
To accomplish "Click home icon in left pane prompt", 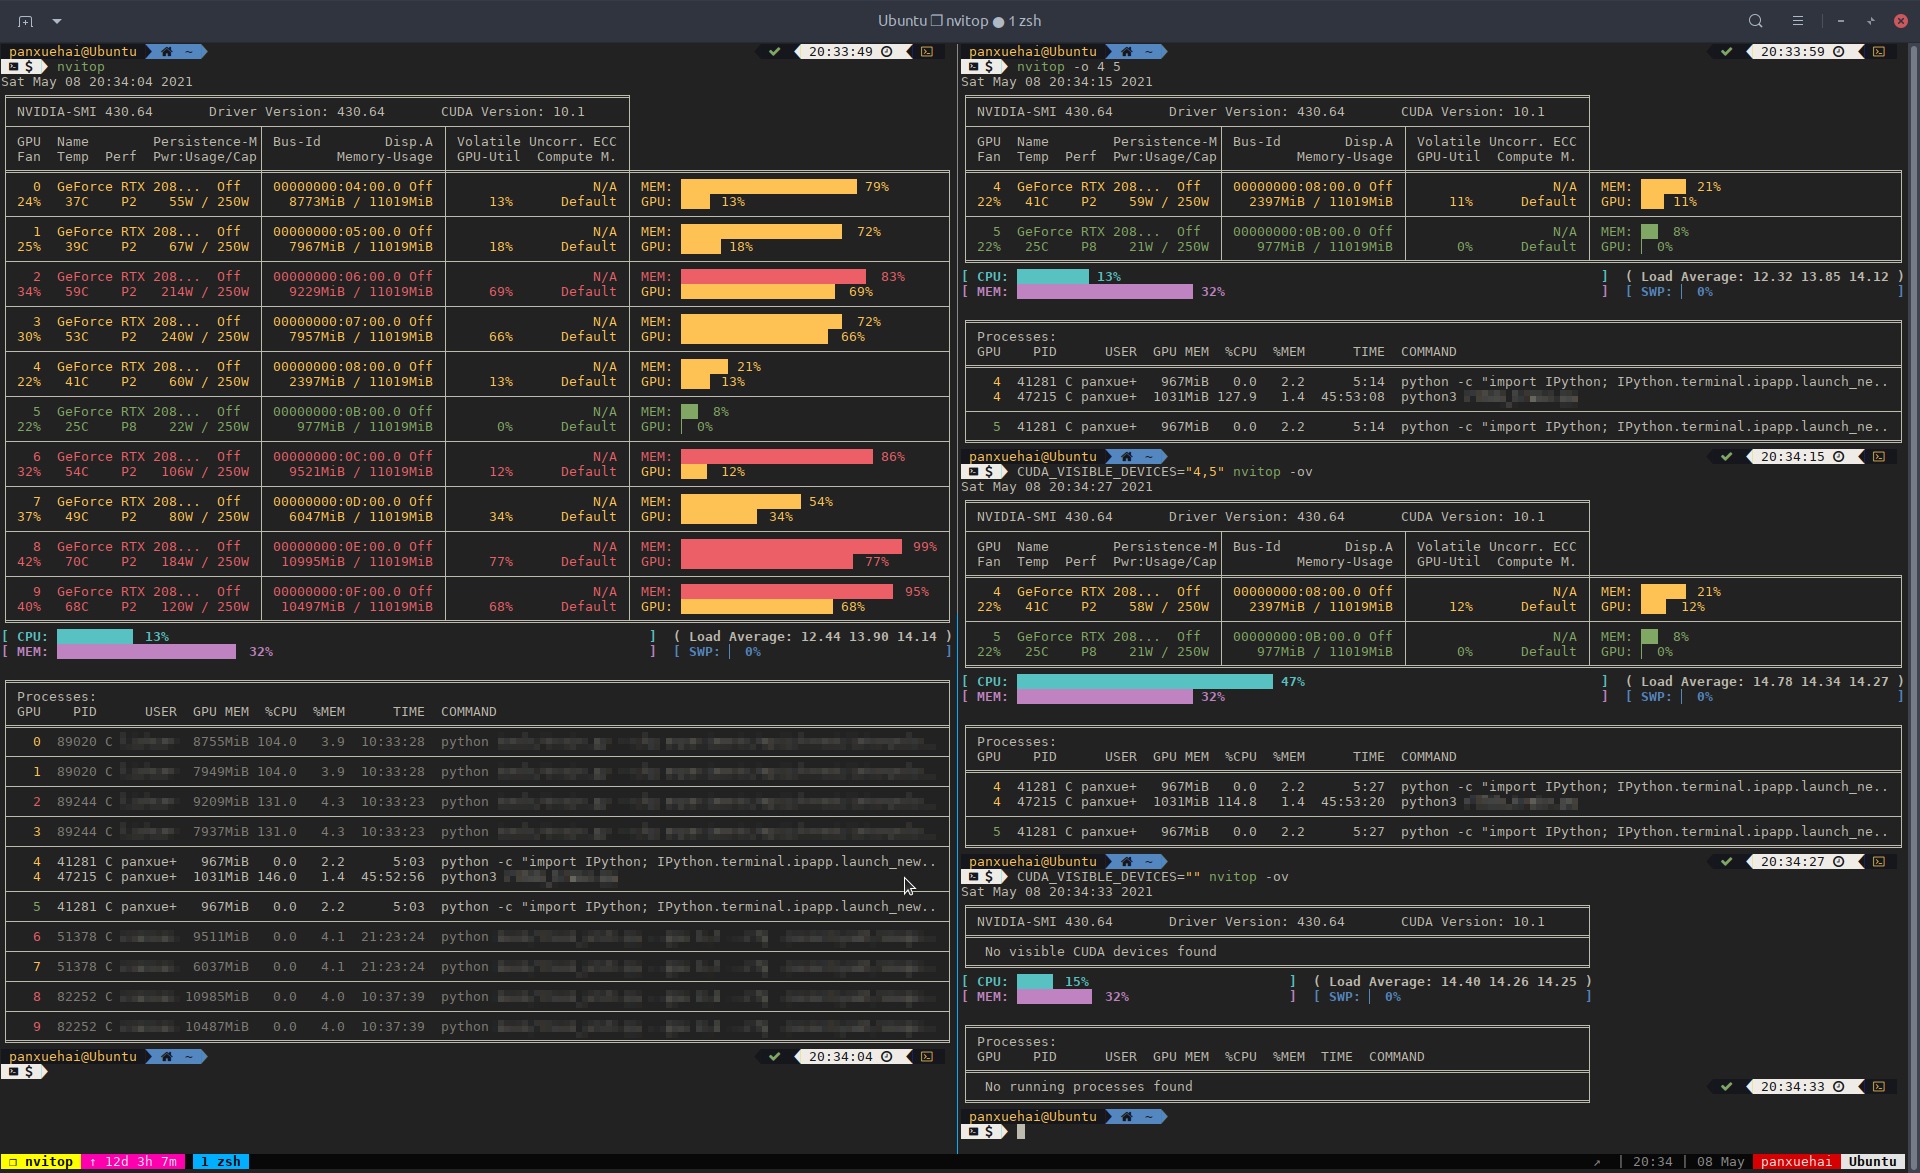I will click(166, 51).
